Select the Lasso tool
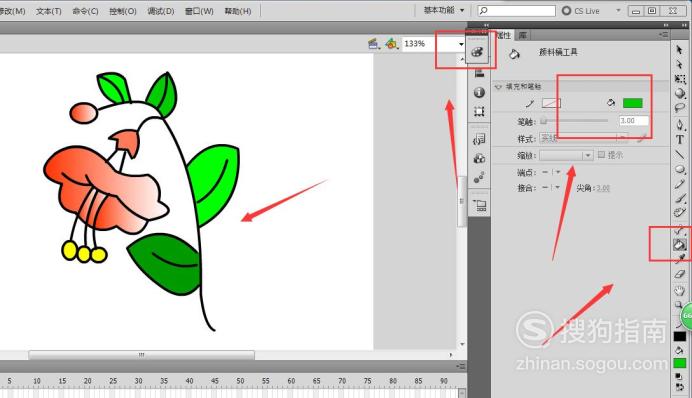This screenshot has height=398, width=692. pos(680,108)
